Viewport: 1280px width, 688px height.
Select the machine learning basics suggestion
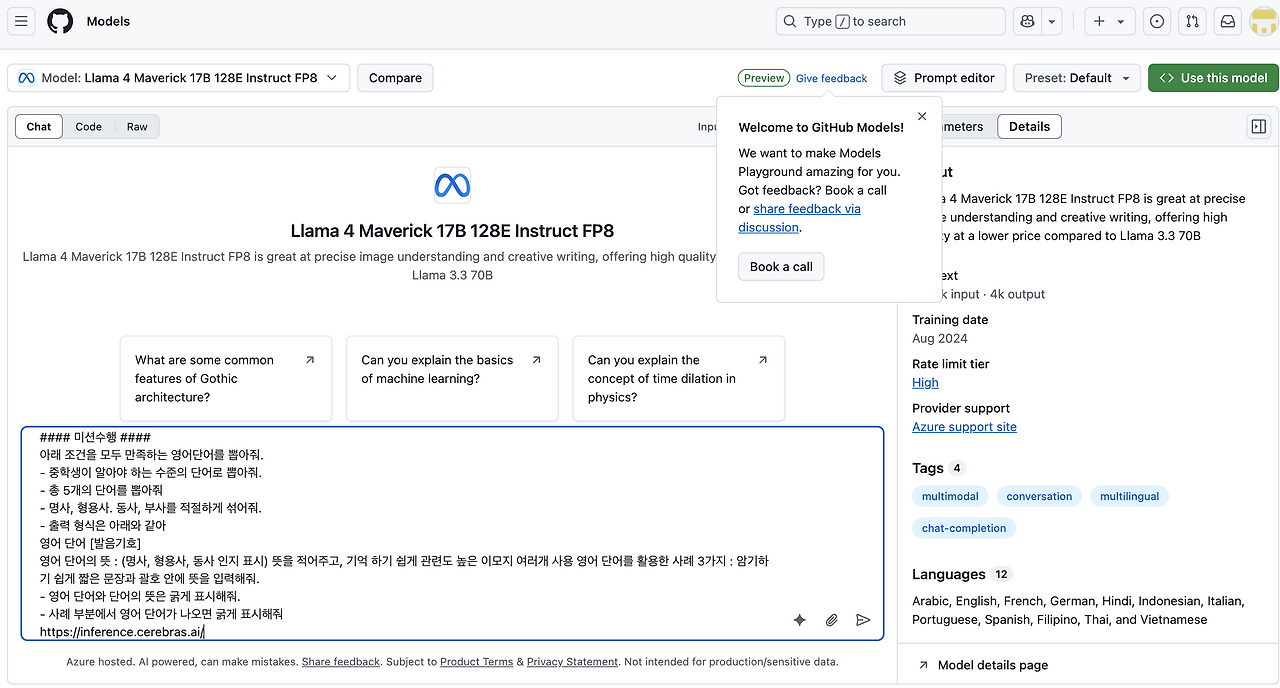click(452, 378)
